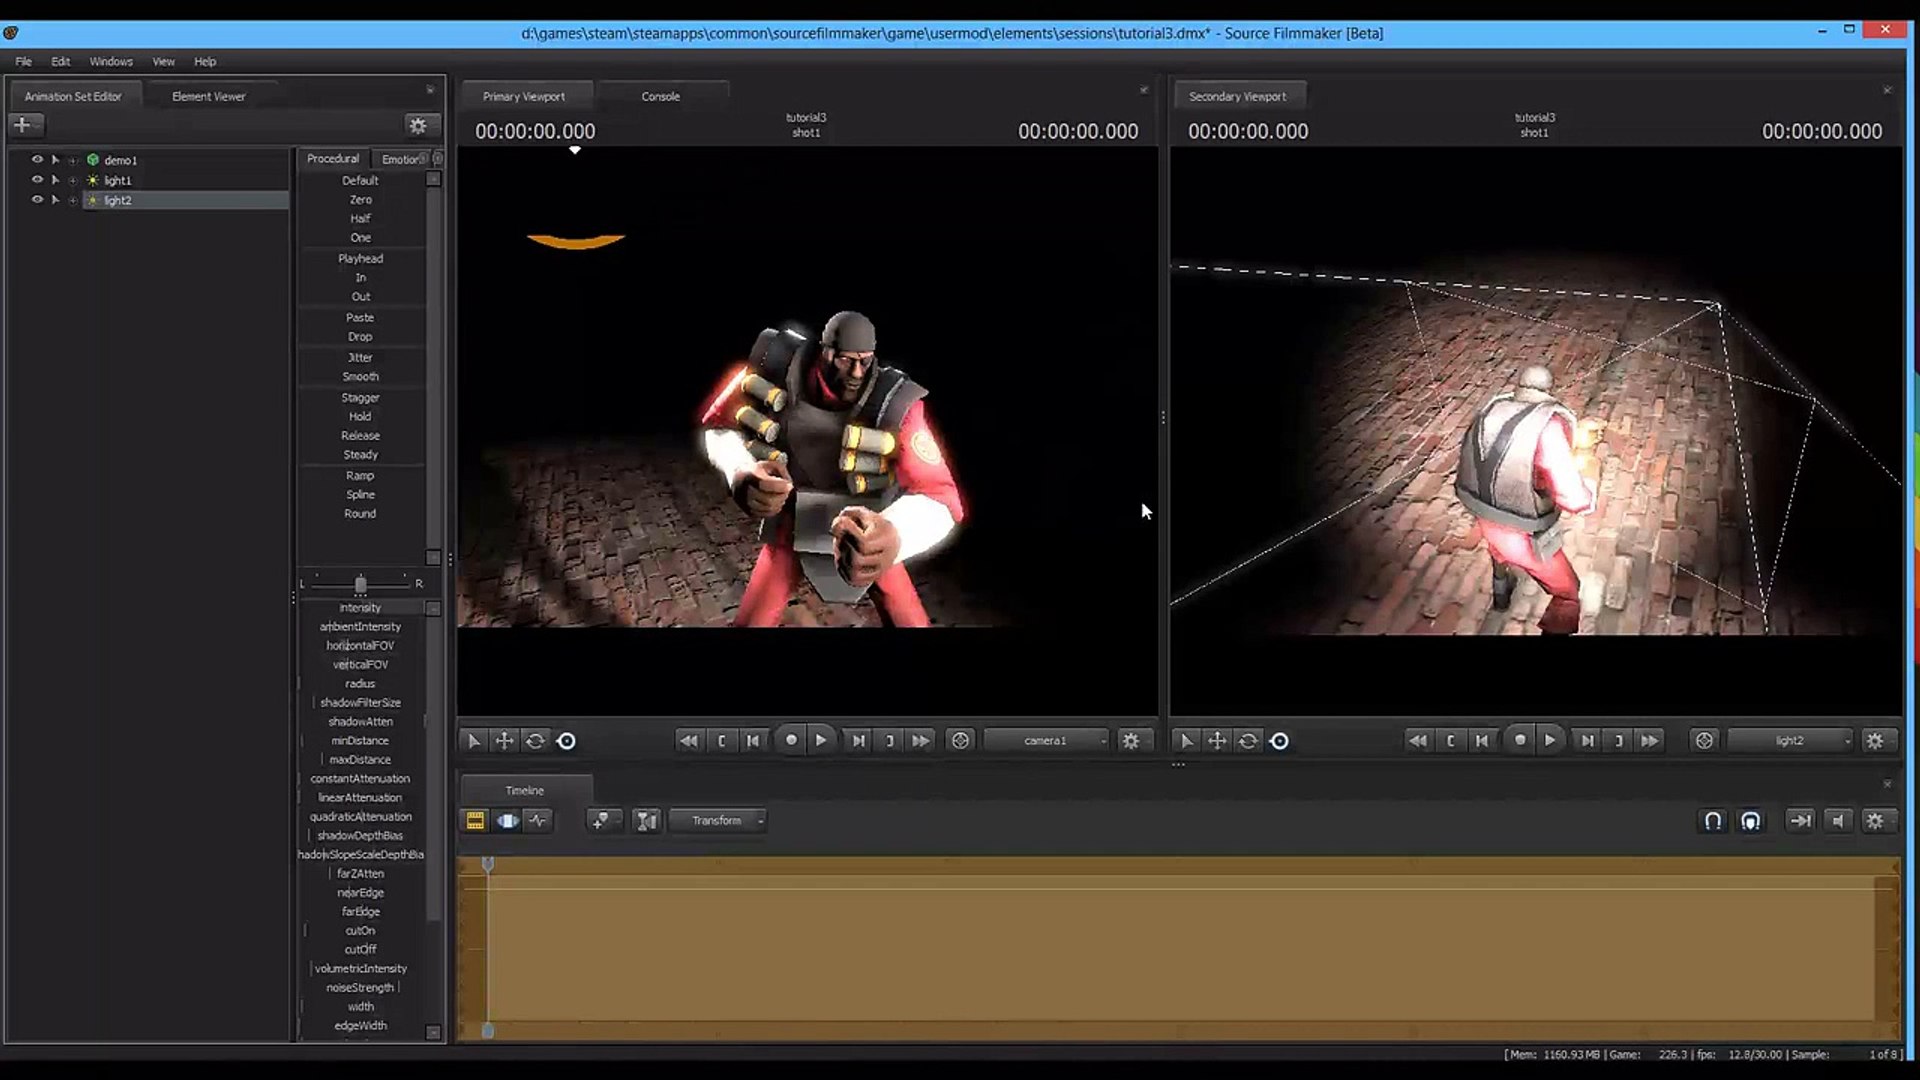Click the add animation set plus button
This screenshot has height=1080, width=1920.
coord(22,125)
